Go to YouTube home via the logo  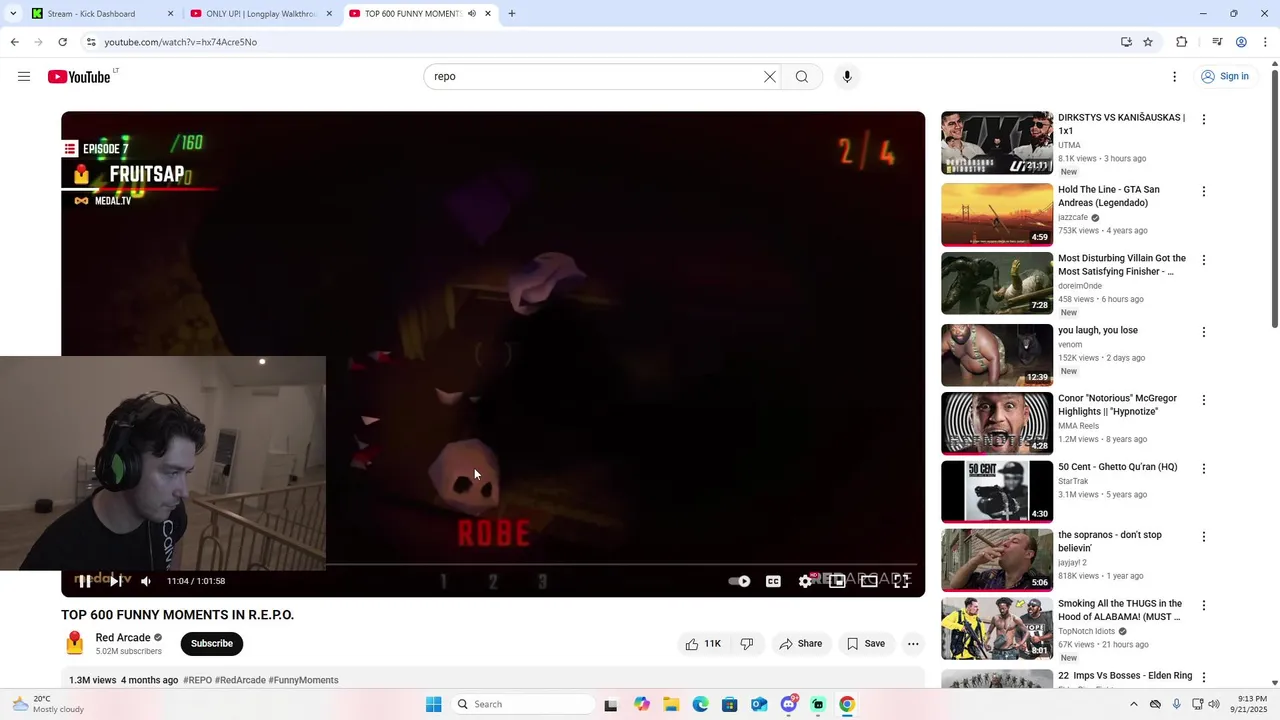pos(79,77)
